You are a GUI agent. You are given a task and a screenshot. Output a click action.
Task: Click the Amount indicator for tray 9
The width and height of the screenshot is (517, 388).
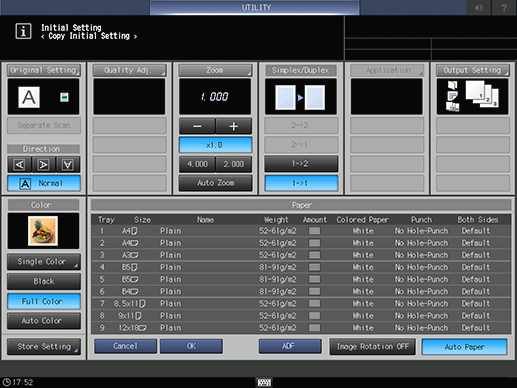coord(314,328)
